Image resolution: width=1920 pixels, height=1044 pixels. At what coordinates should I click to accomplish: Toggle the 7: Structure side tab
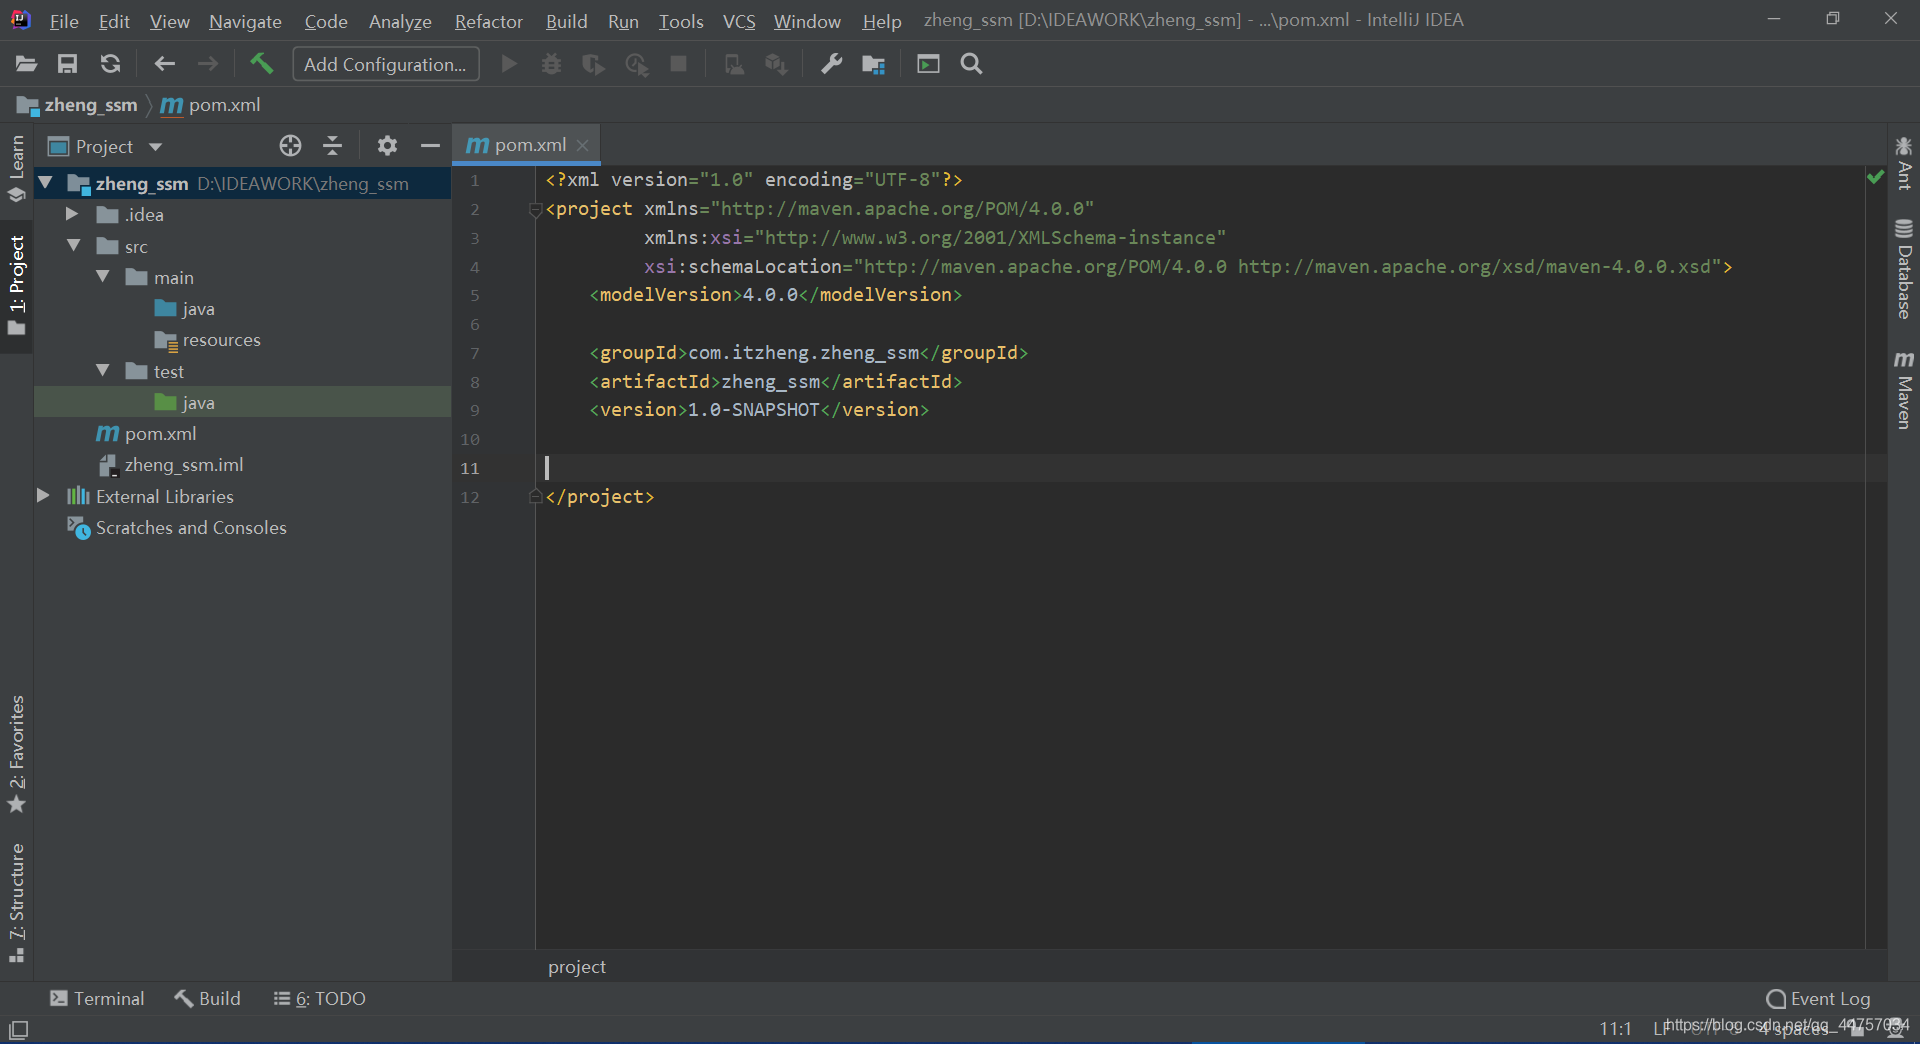point(16,903)
